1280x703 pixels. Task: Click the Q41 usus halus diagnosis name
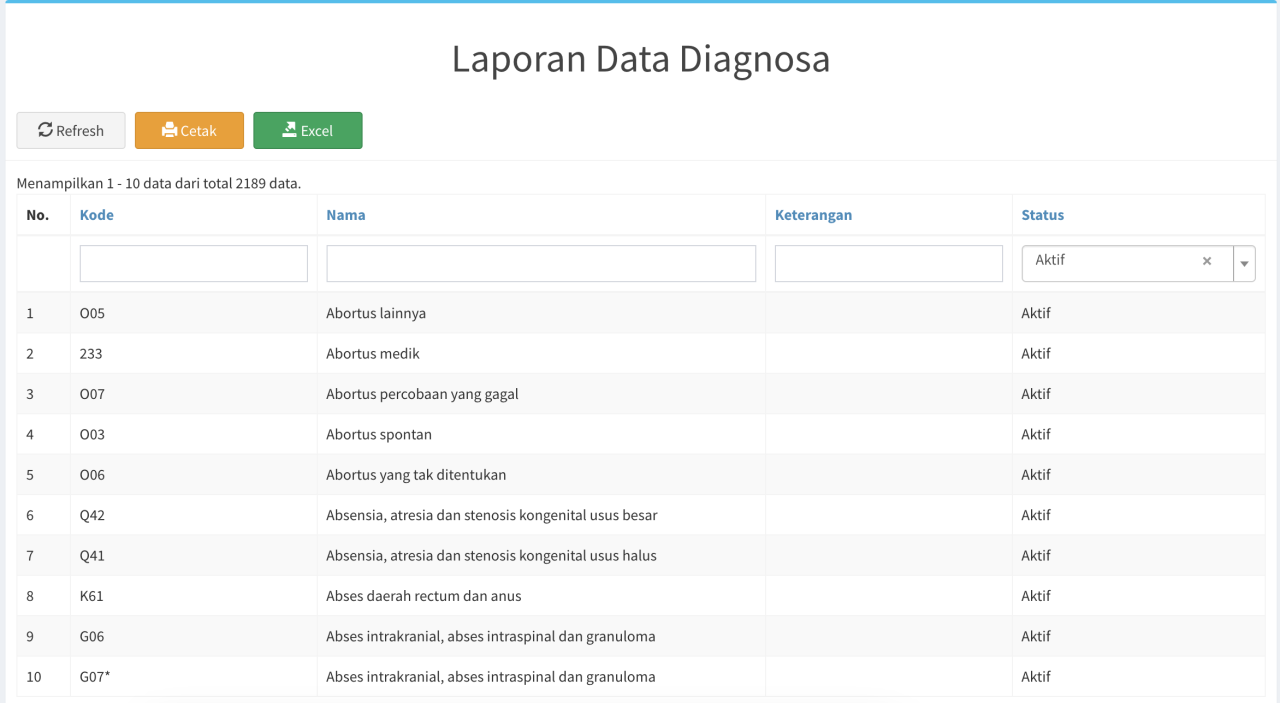click(491, 555)
